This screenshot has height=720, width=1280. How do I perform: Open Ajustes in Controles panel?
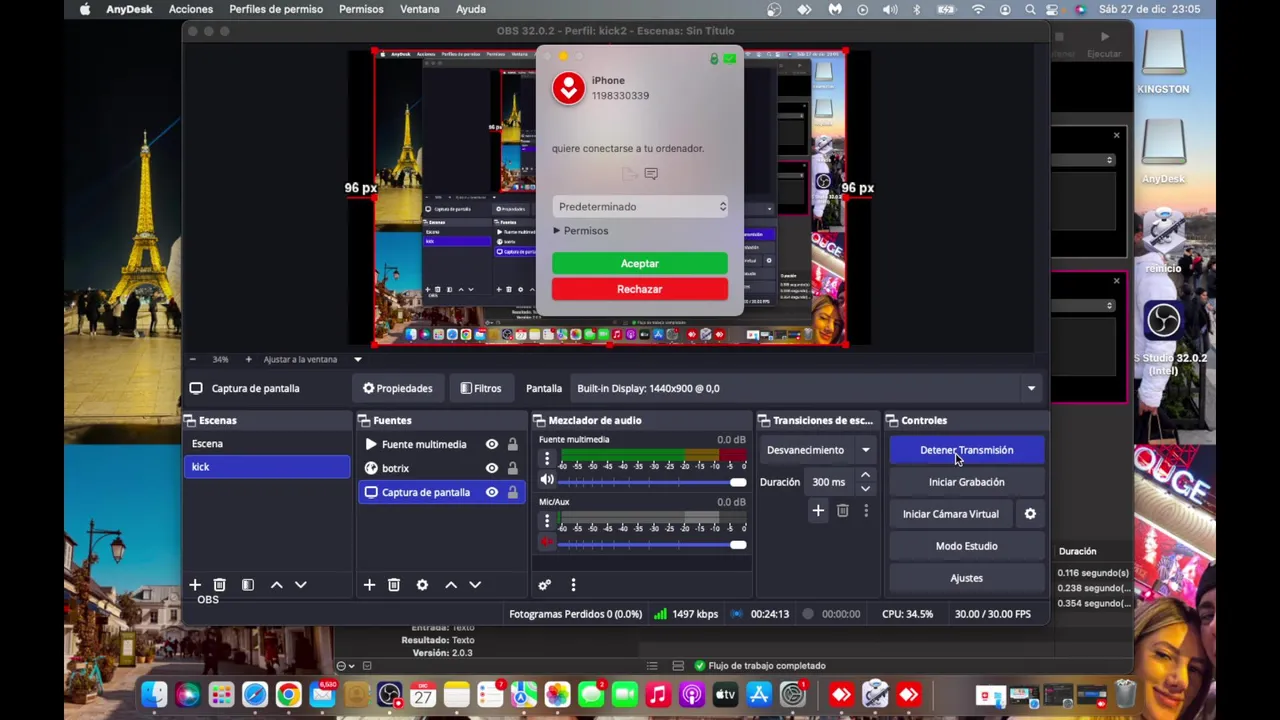coord(966,578)
